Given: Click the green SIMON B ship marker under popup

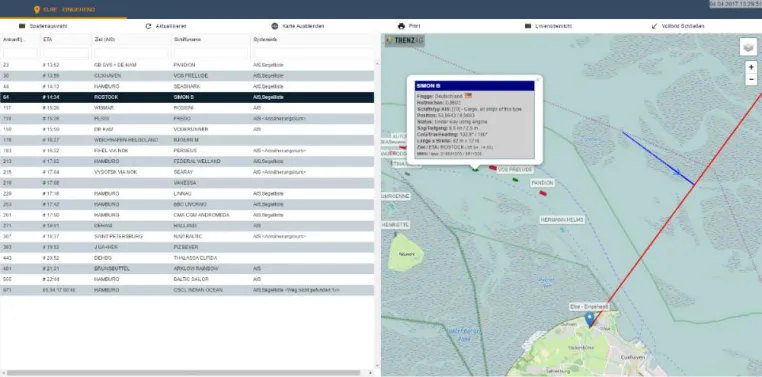Looking at the screenshot, I should (x=475, y=169).
